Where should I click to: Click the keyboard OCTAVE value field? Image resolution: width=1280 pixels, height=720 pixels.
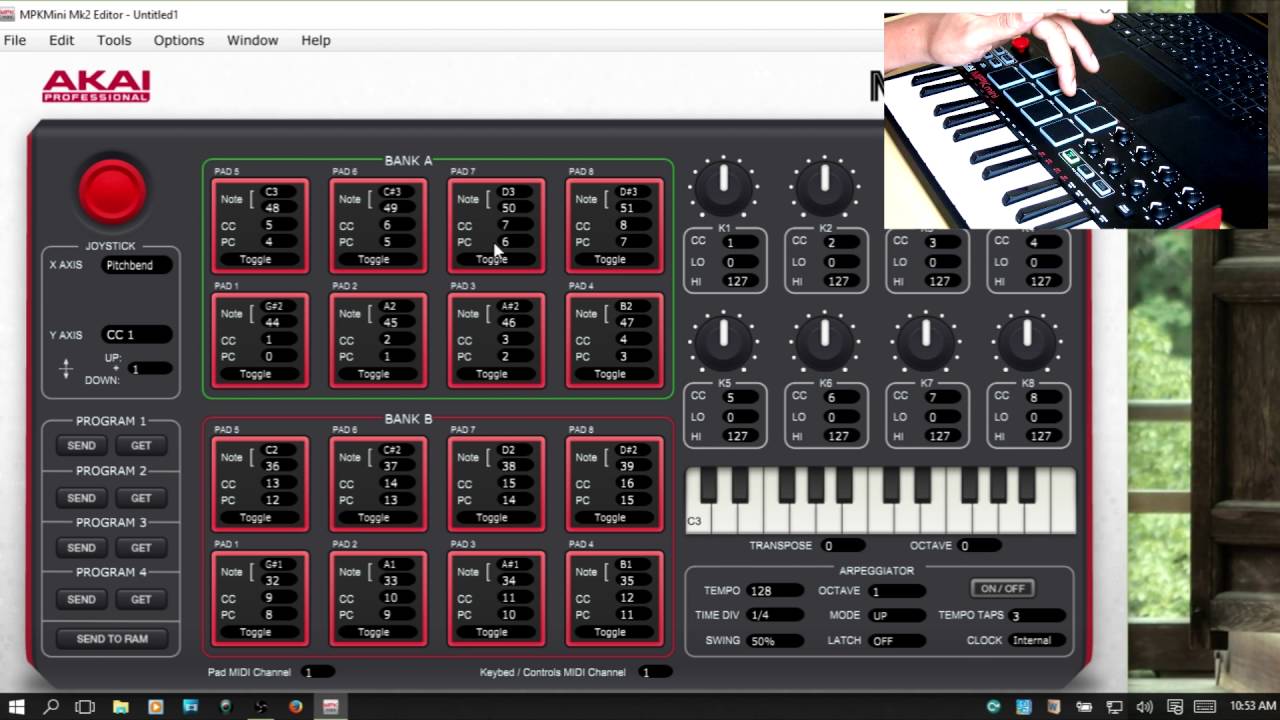(x=977, y=546)
